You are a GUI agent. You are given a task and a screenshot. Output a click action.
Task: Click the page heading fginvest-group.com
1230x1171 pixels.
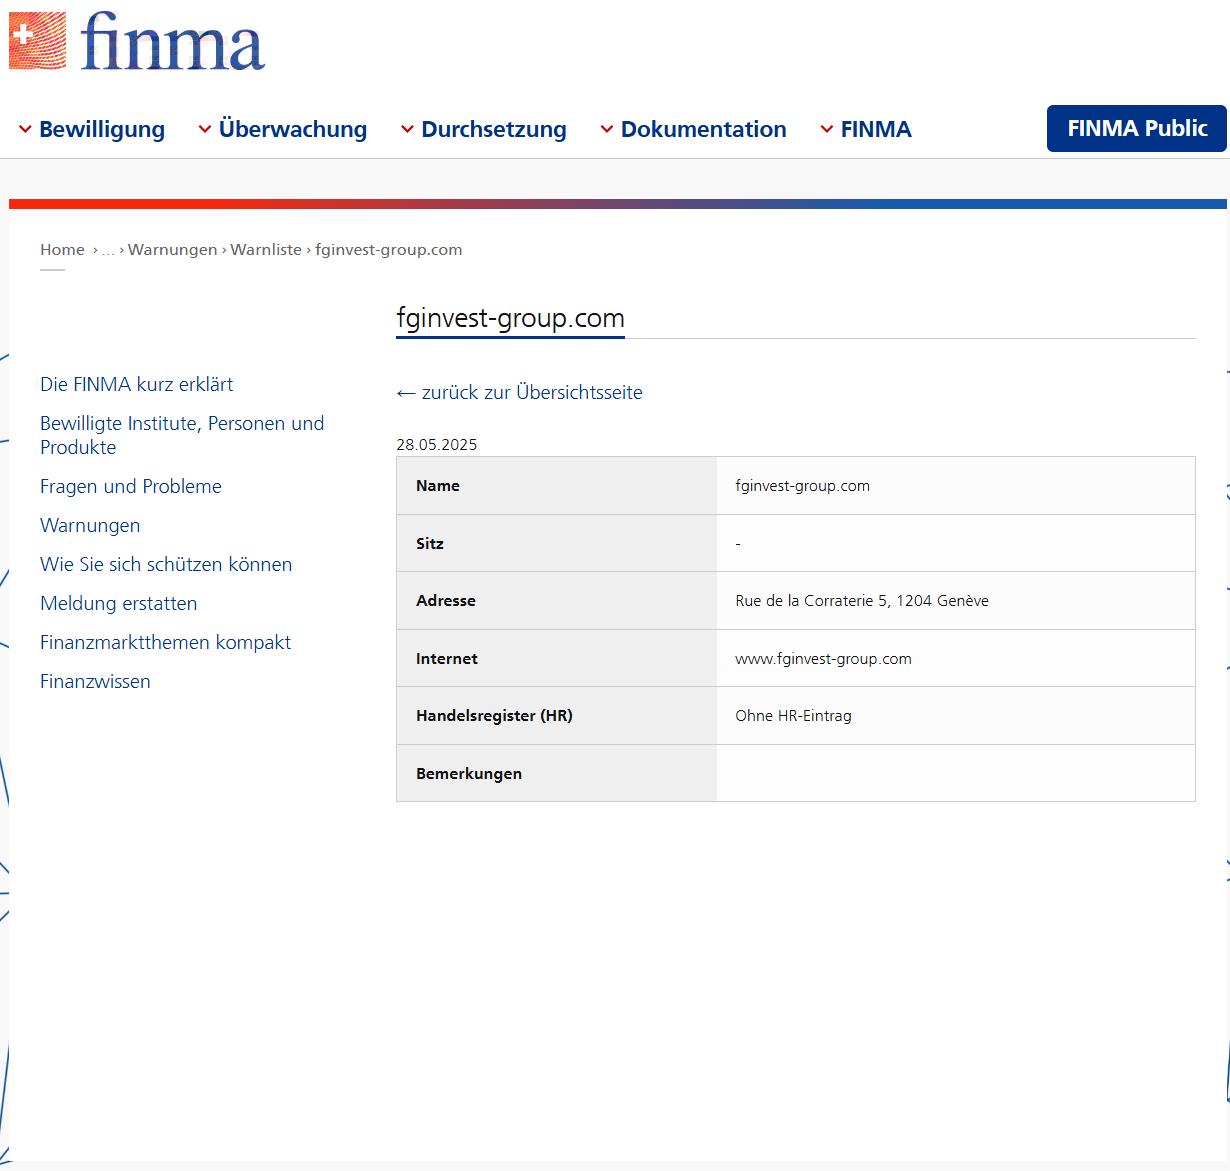(510, 318)
